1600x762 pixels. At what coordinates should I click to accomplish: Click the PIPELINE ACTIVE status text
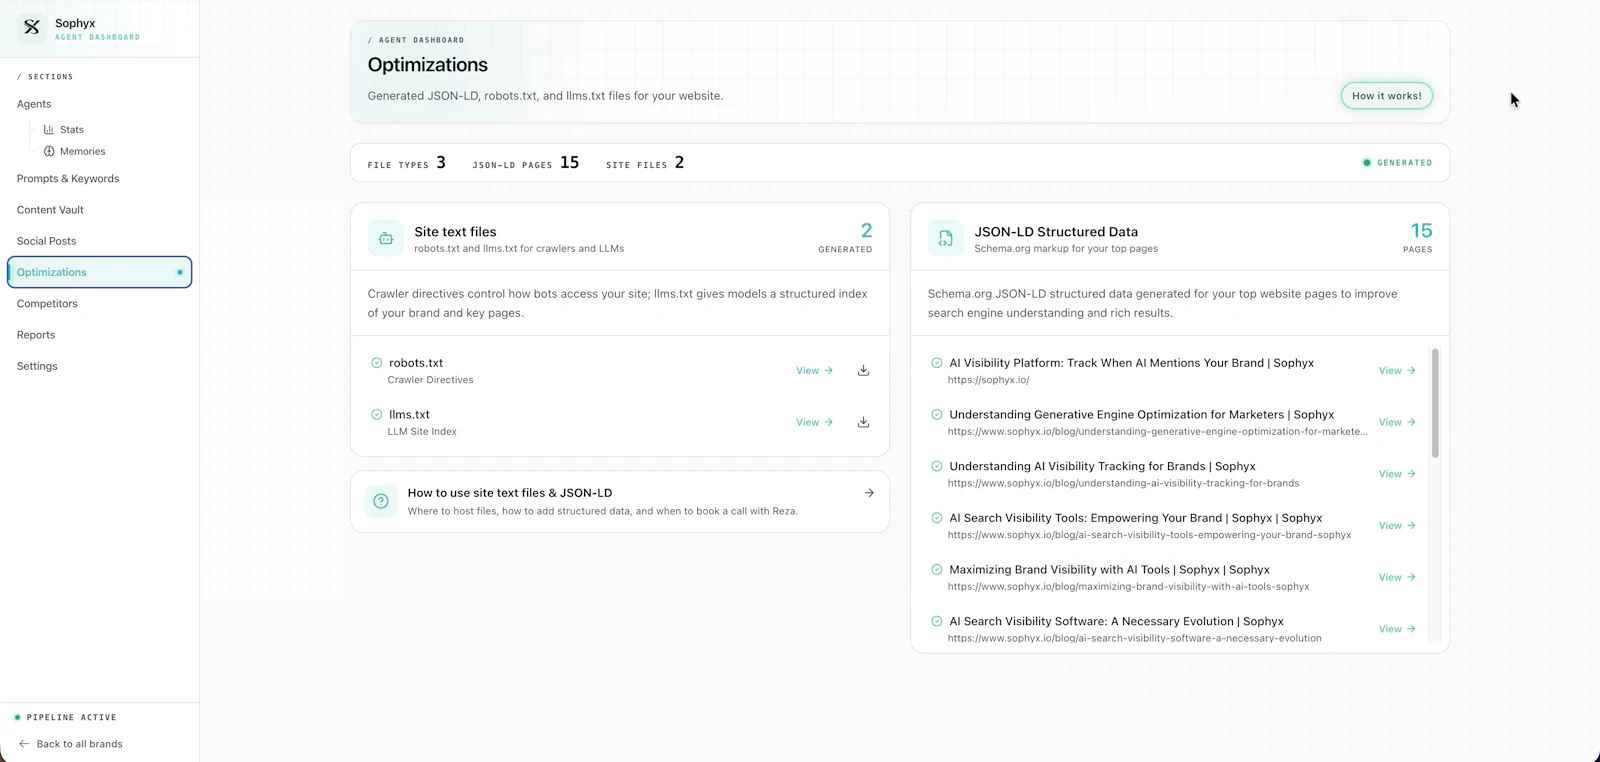72,718
